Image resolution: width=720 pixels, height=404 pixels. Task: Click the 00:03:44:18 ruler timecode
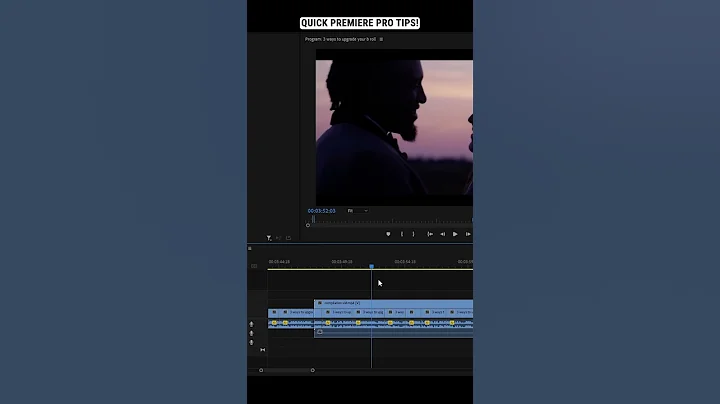point(279,262)
